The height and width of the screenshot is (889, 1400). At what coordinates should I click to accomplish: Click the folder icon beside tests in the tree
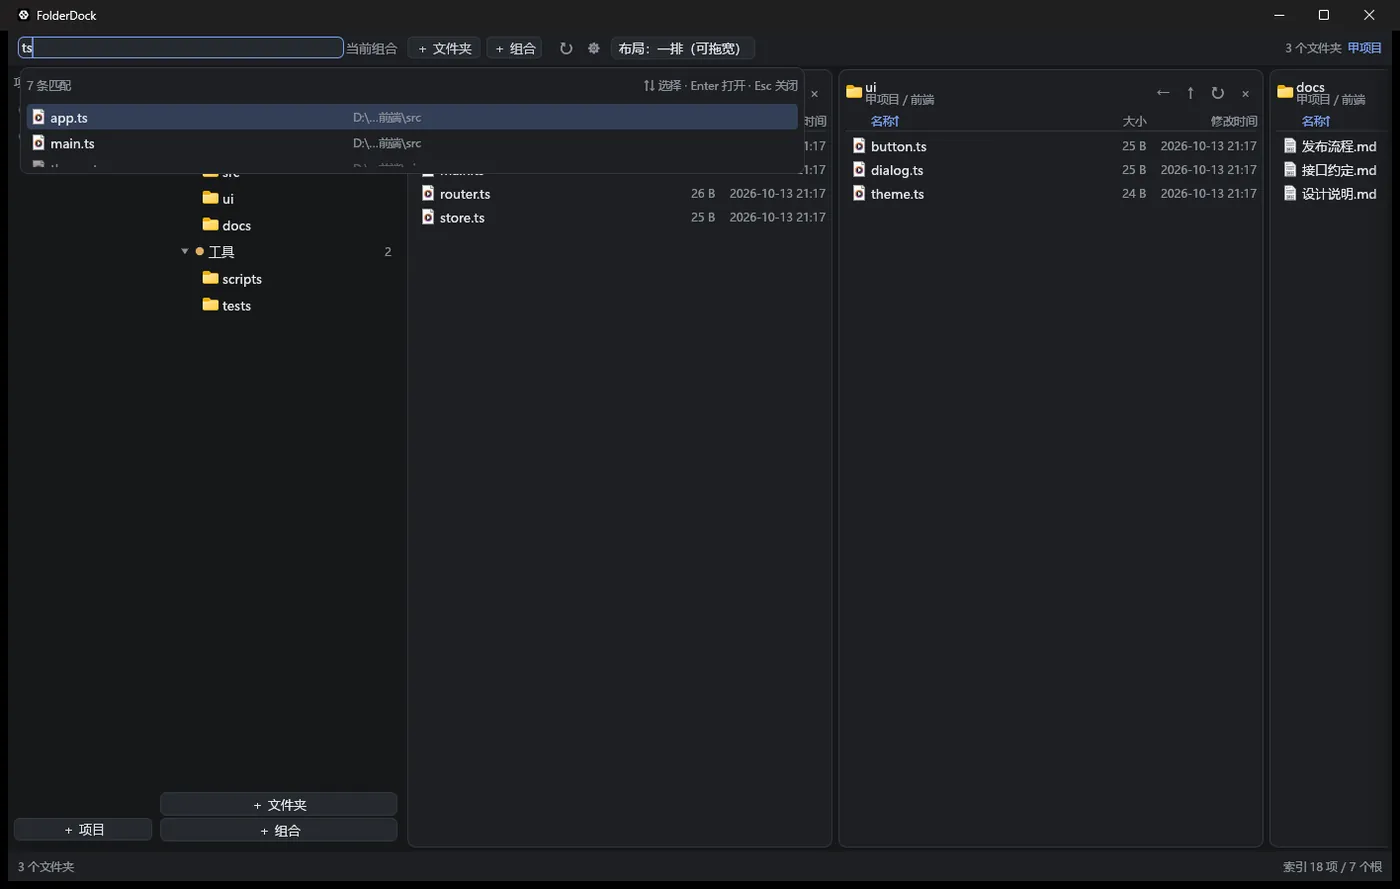[x=210, y=305]
